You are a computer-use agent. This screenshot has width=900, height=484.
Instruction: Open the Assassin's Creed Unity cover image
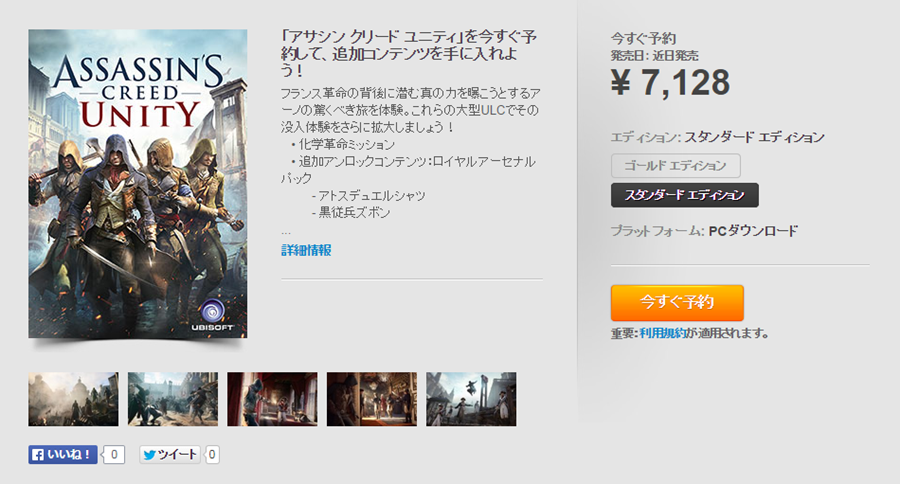pyautogui.click(x=138, y=184)
